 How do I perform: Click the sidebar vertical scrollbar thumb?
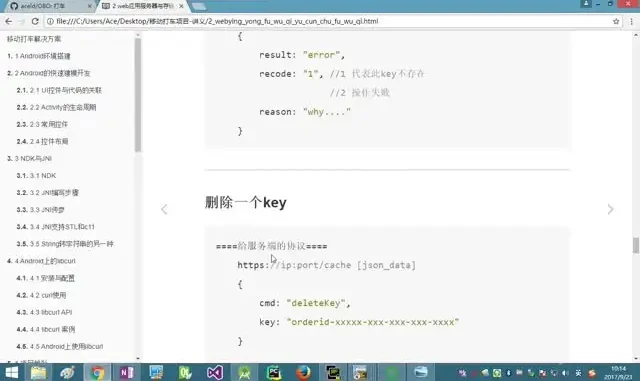pos(138,95)
